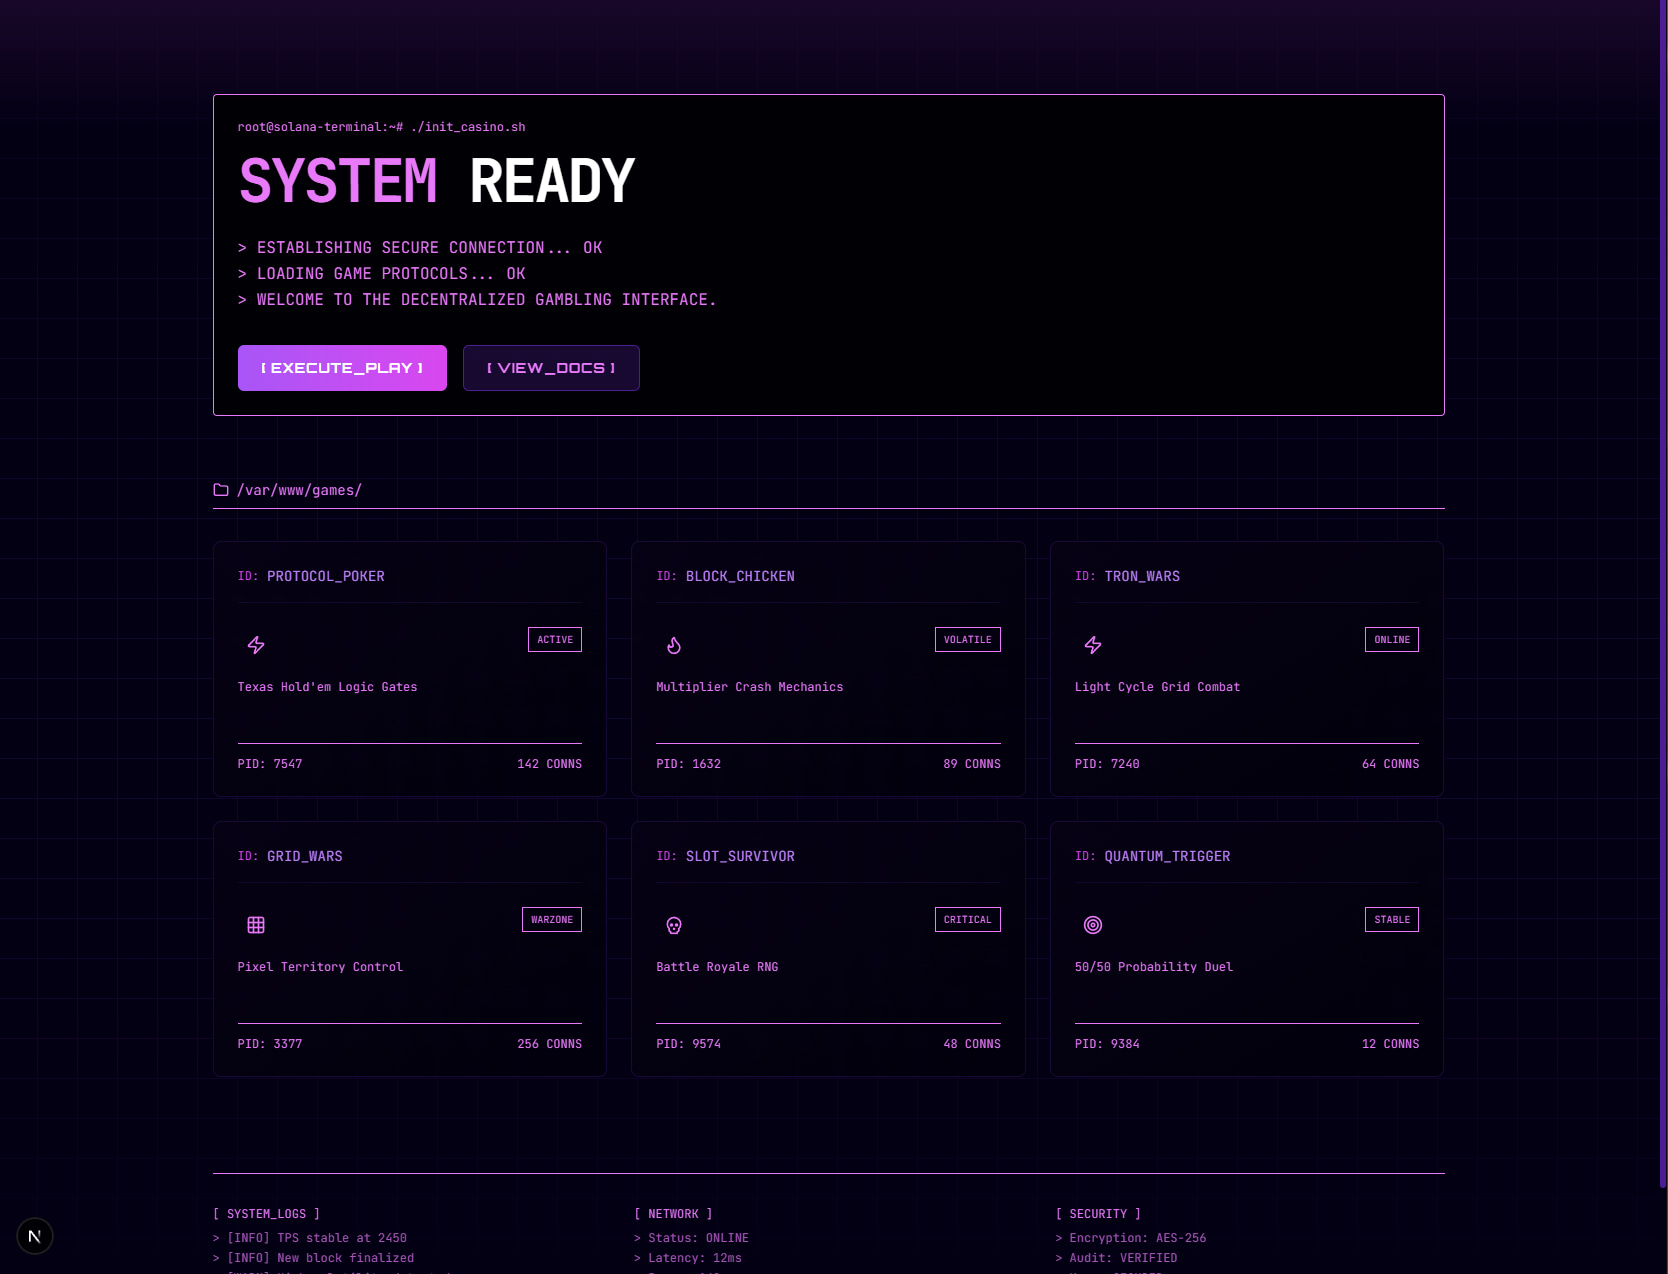Click the SYSTEM READY heading
1668x1274 pixels.
coord(437,181)
